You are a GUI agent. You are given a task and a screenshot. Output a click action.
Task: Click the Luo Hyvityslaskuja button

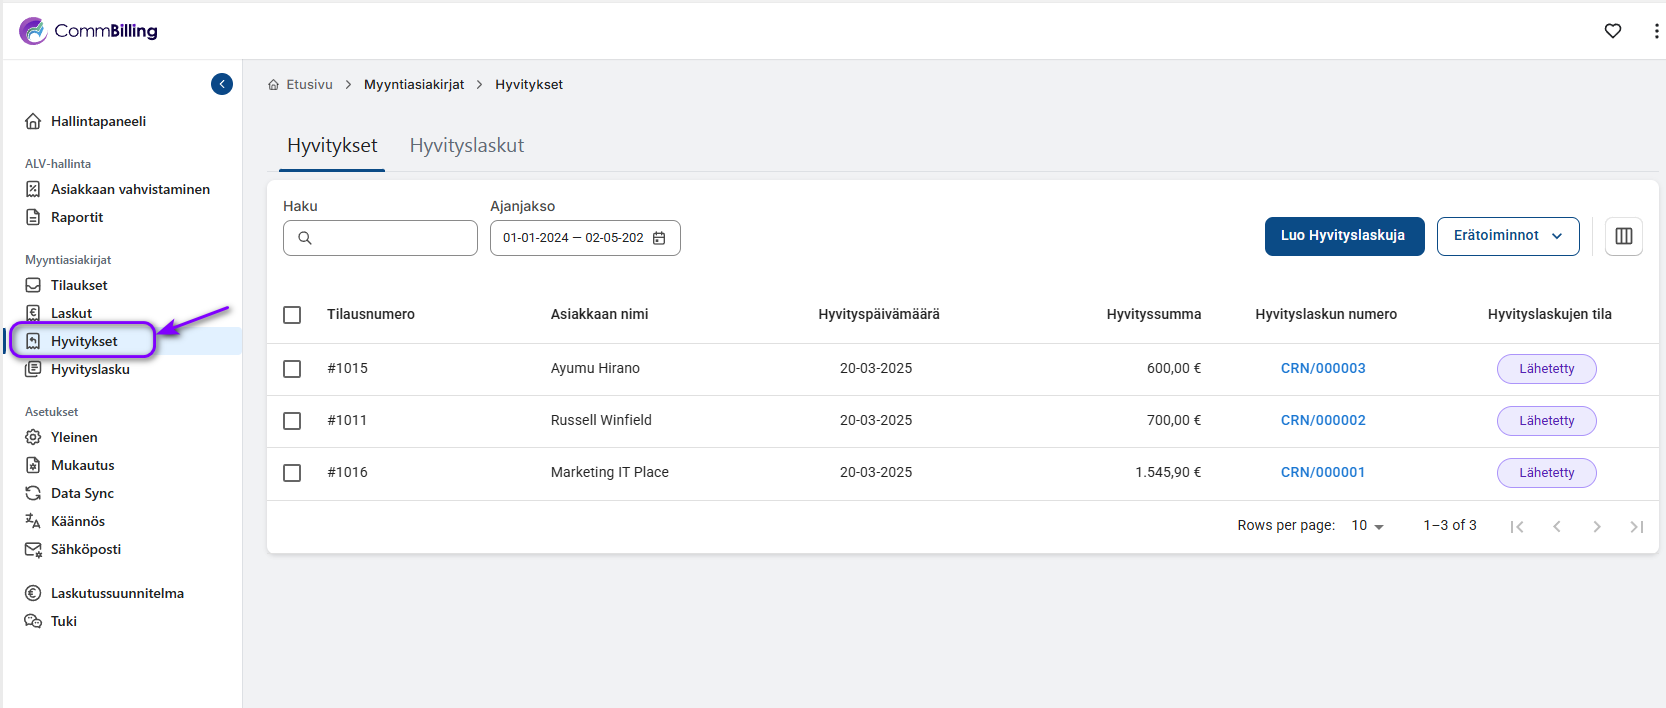[1343, 236]
